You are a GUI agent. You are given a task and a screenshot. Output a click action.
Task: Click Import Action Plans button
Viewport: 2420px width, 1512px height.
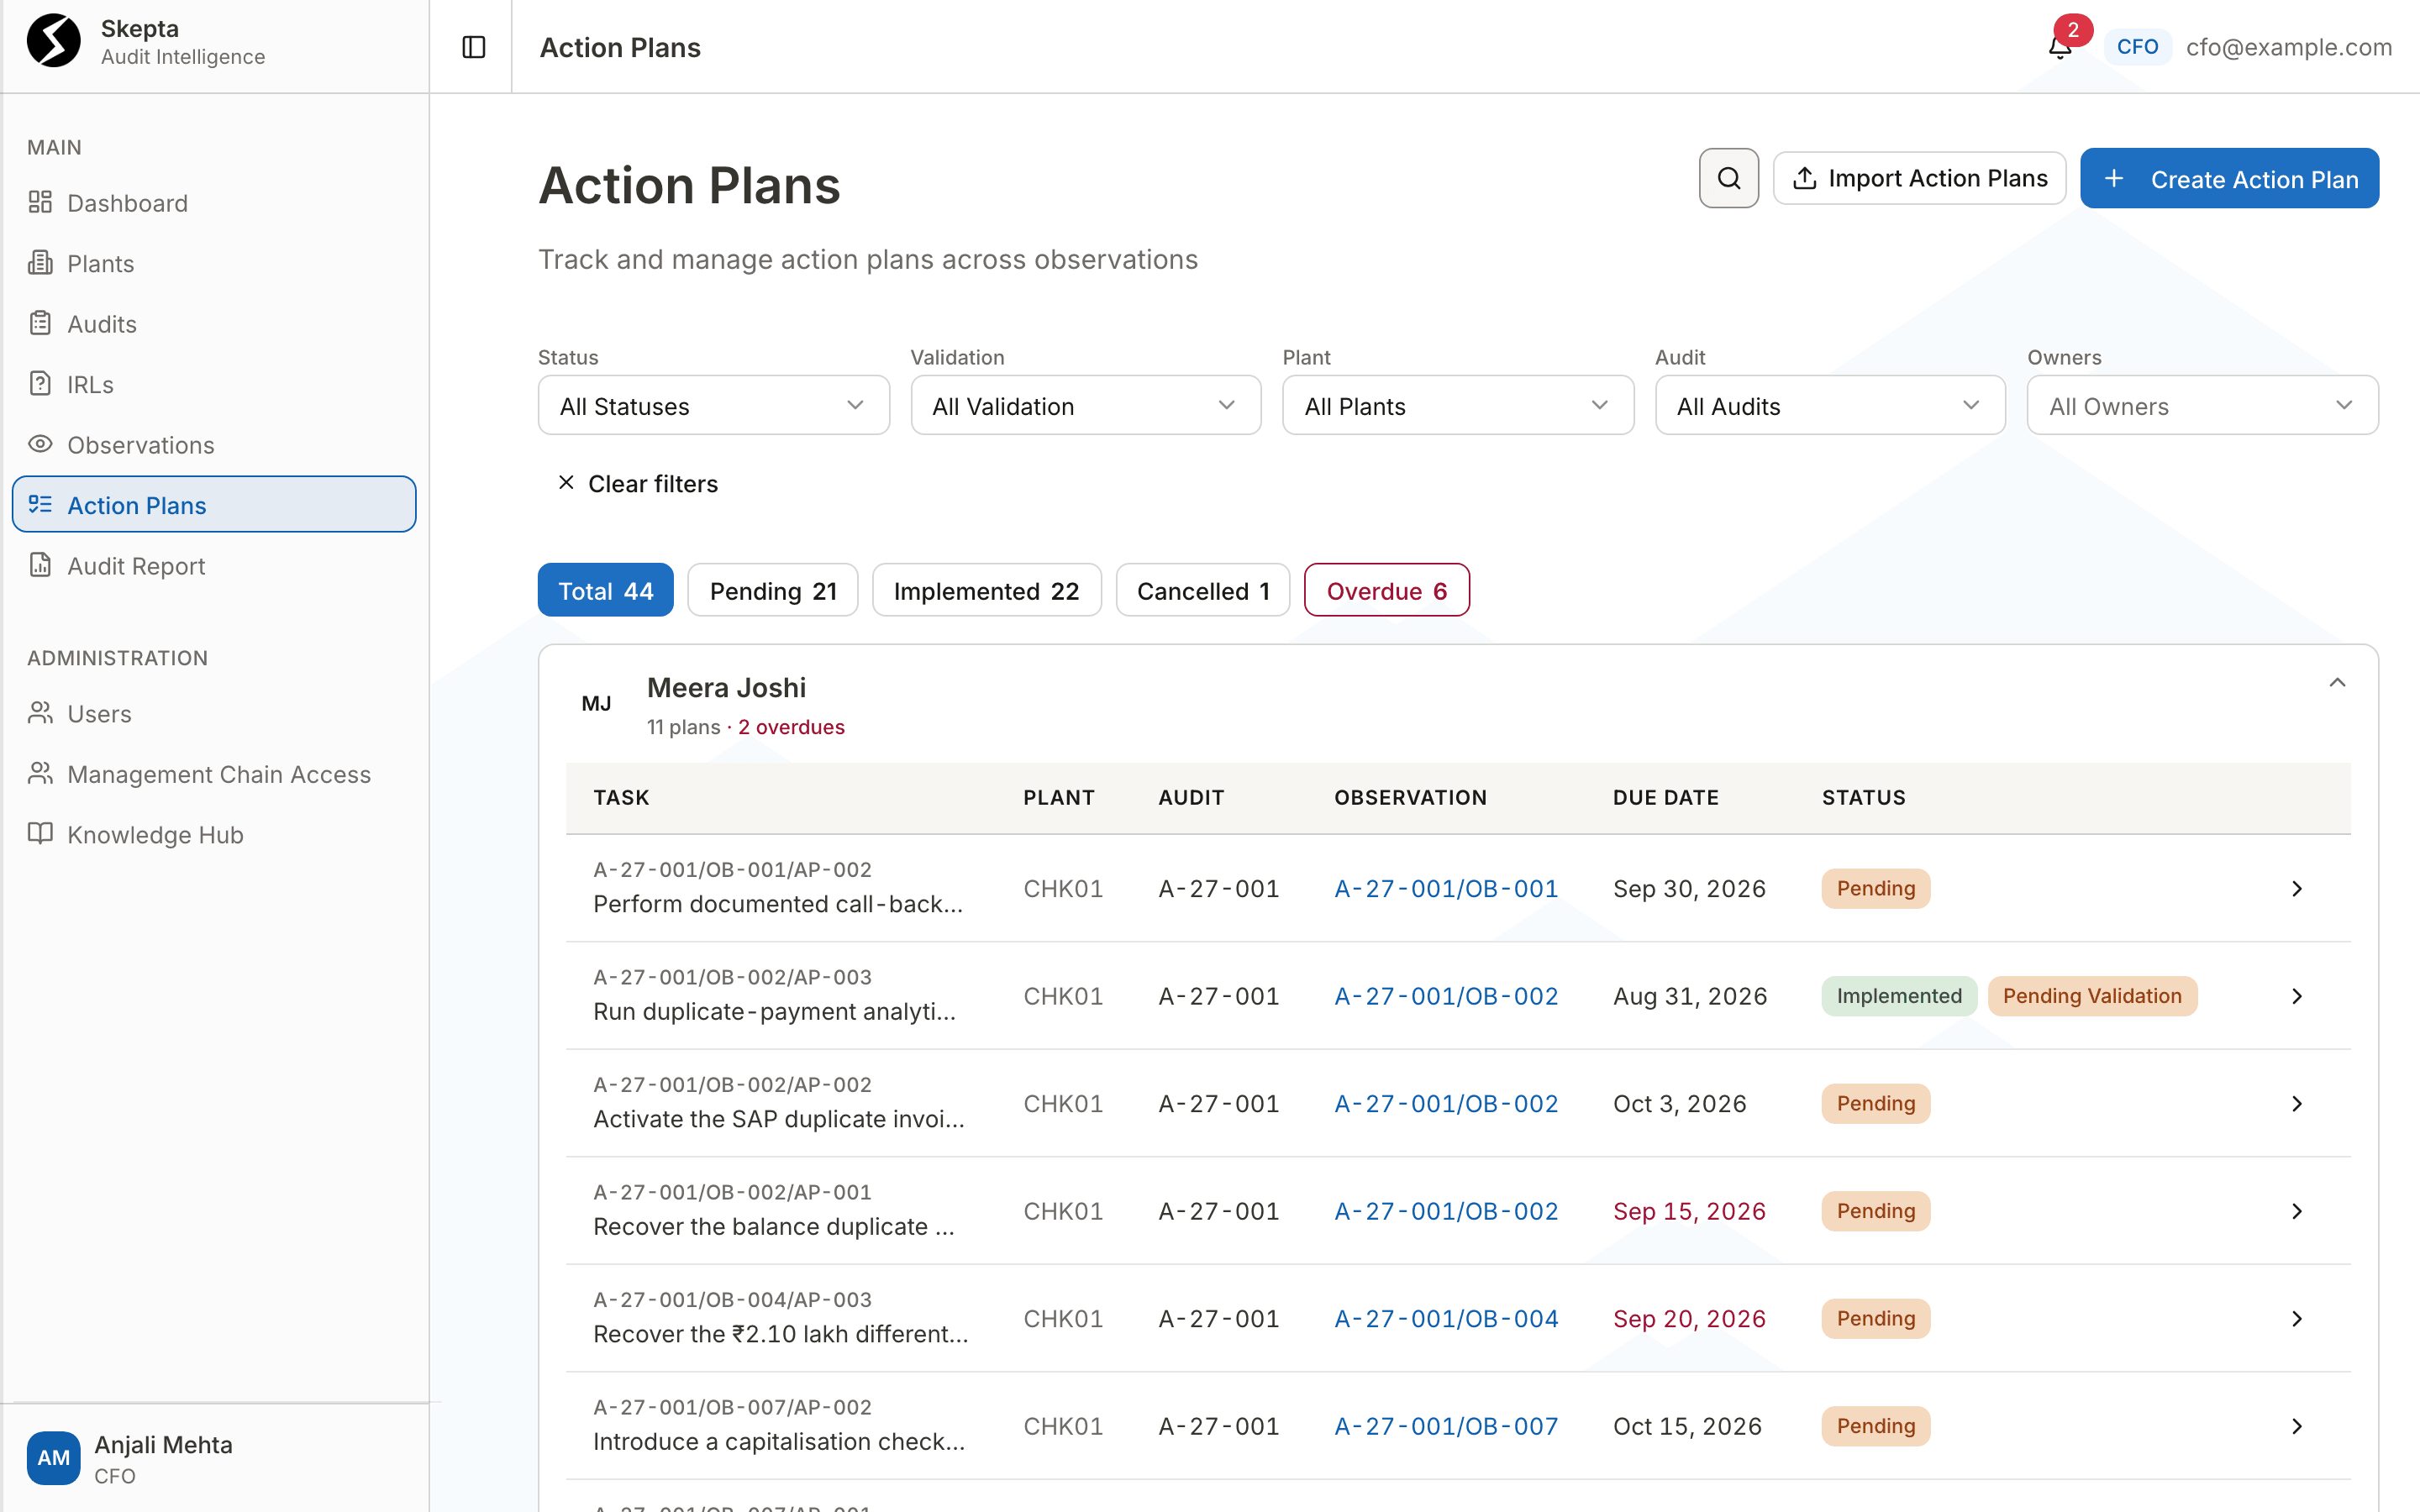tap(1919, 178)
